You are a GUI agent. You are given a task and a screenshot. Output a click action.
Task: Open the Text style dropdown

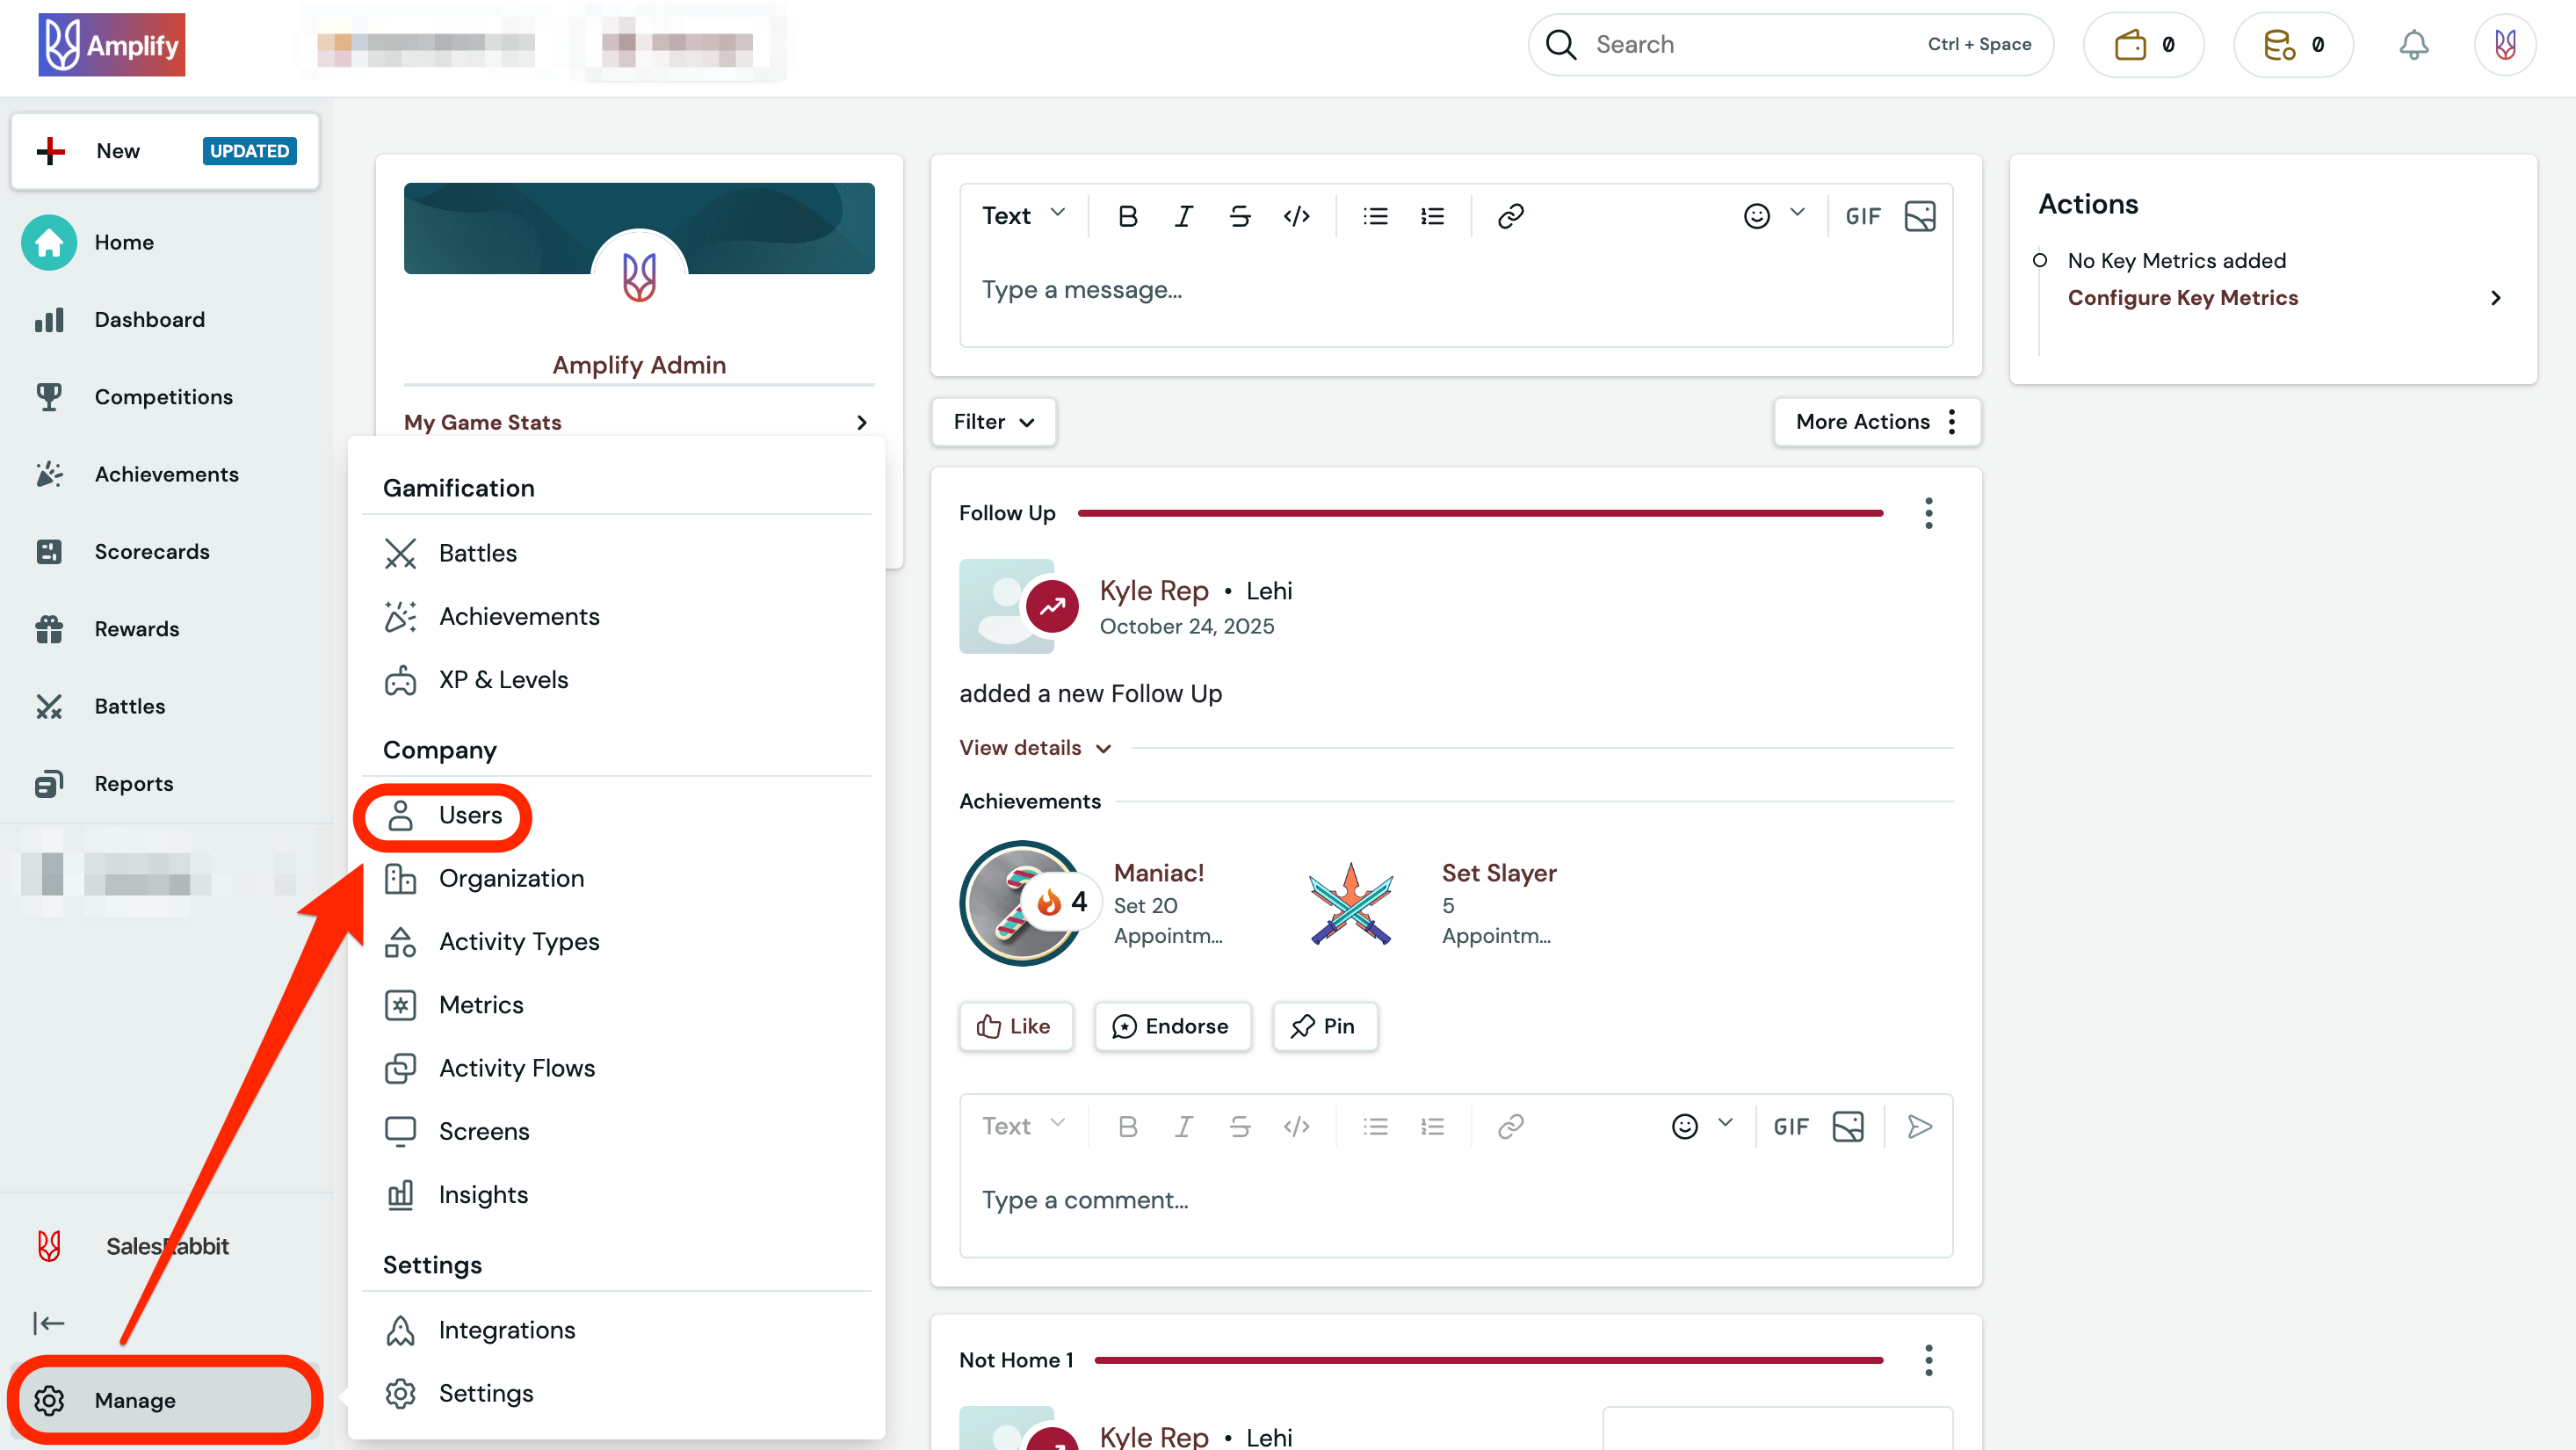click(1022, 215)
